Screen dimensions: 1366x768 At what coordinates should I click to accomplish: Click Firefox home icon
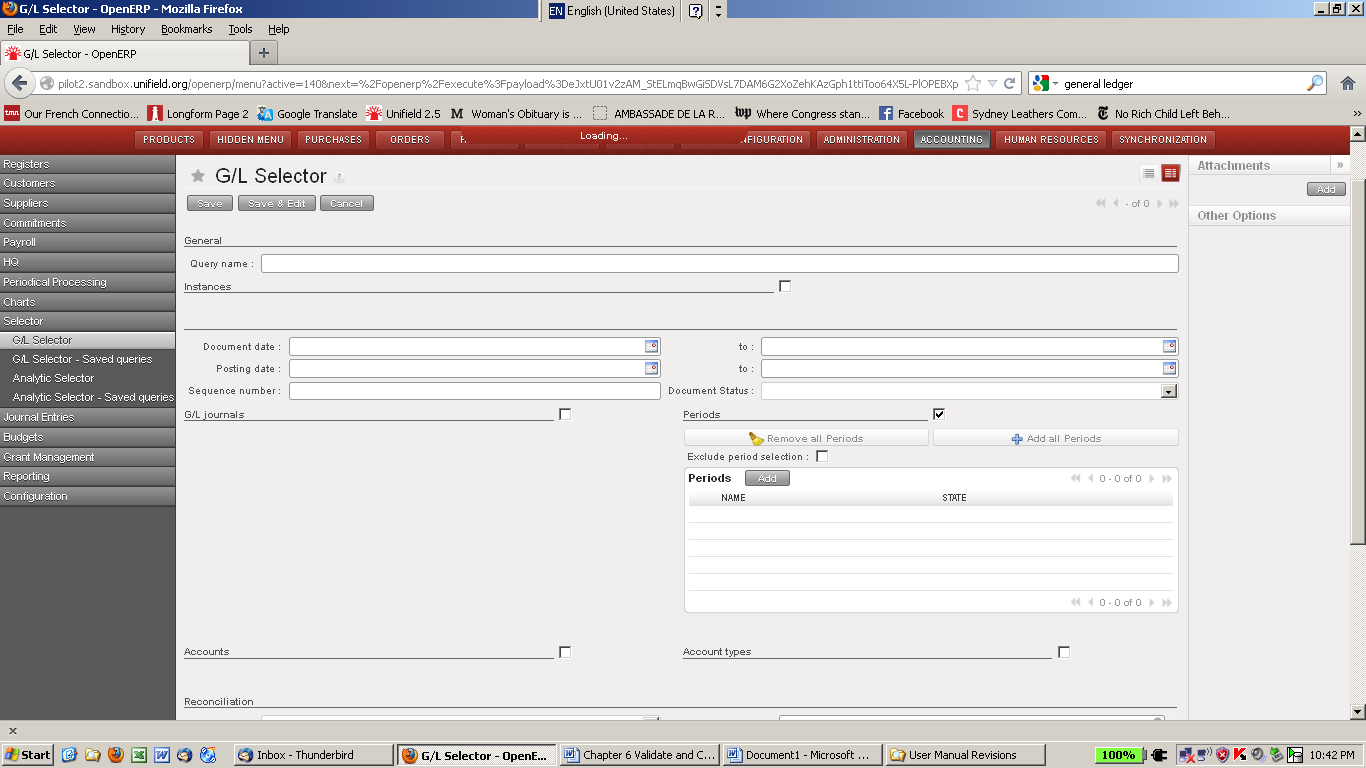pyautogui.click(x=1348, y=84)
